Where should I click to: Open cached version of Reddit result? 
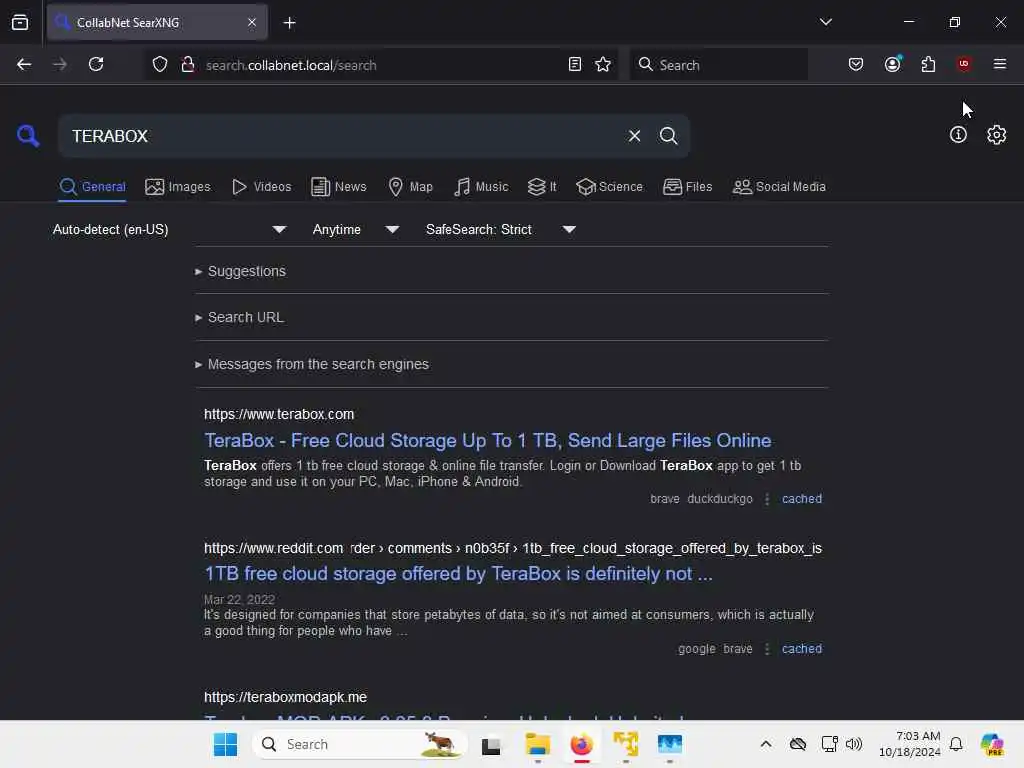(x=801, y=649)
